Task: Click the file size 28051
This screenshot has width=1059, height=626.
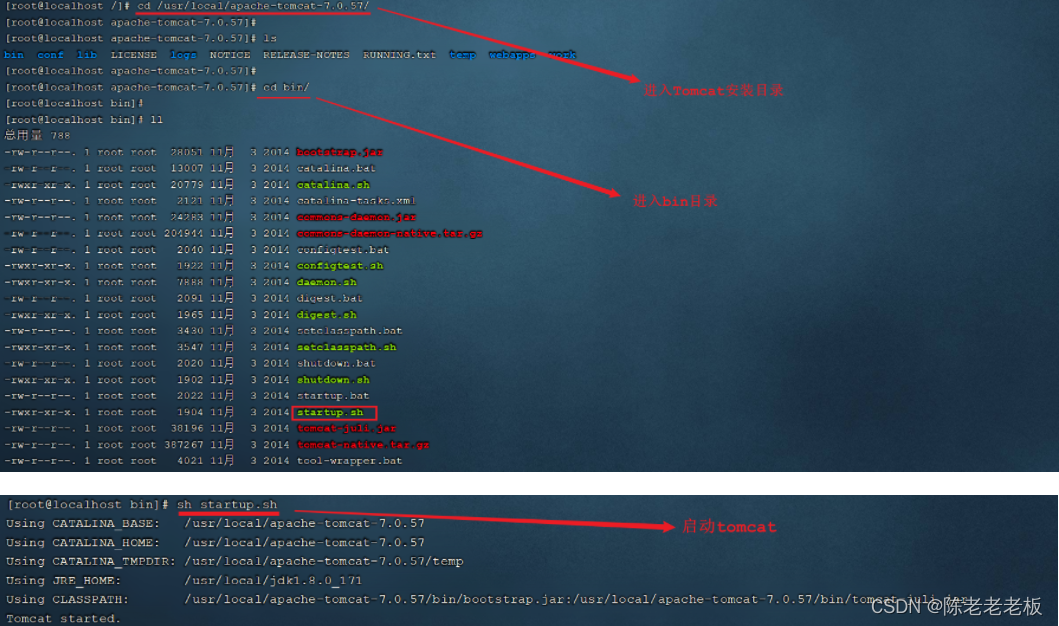Action: (186, 152)
